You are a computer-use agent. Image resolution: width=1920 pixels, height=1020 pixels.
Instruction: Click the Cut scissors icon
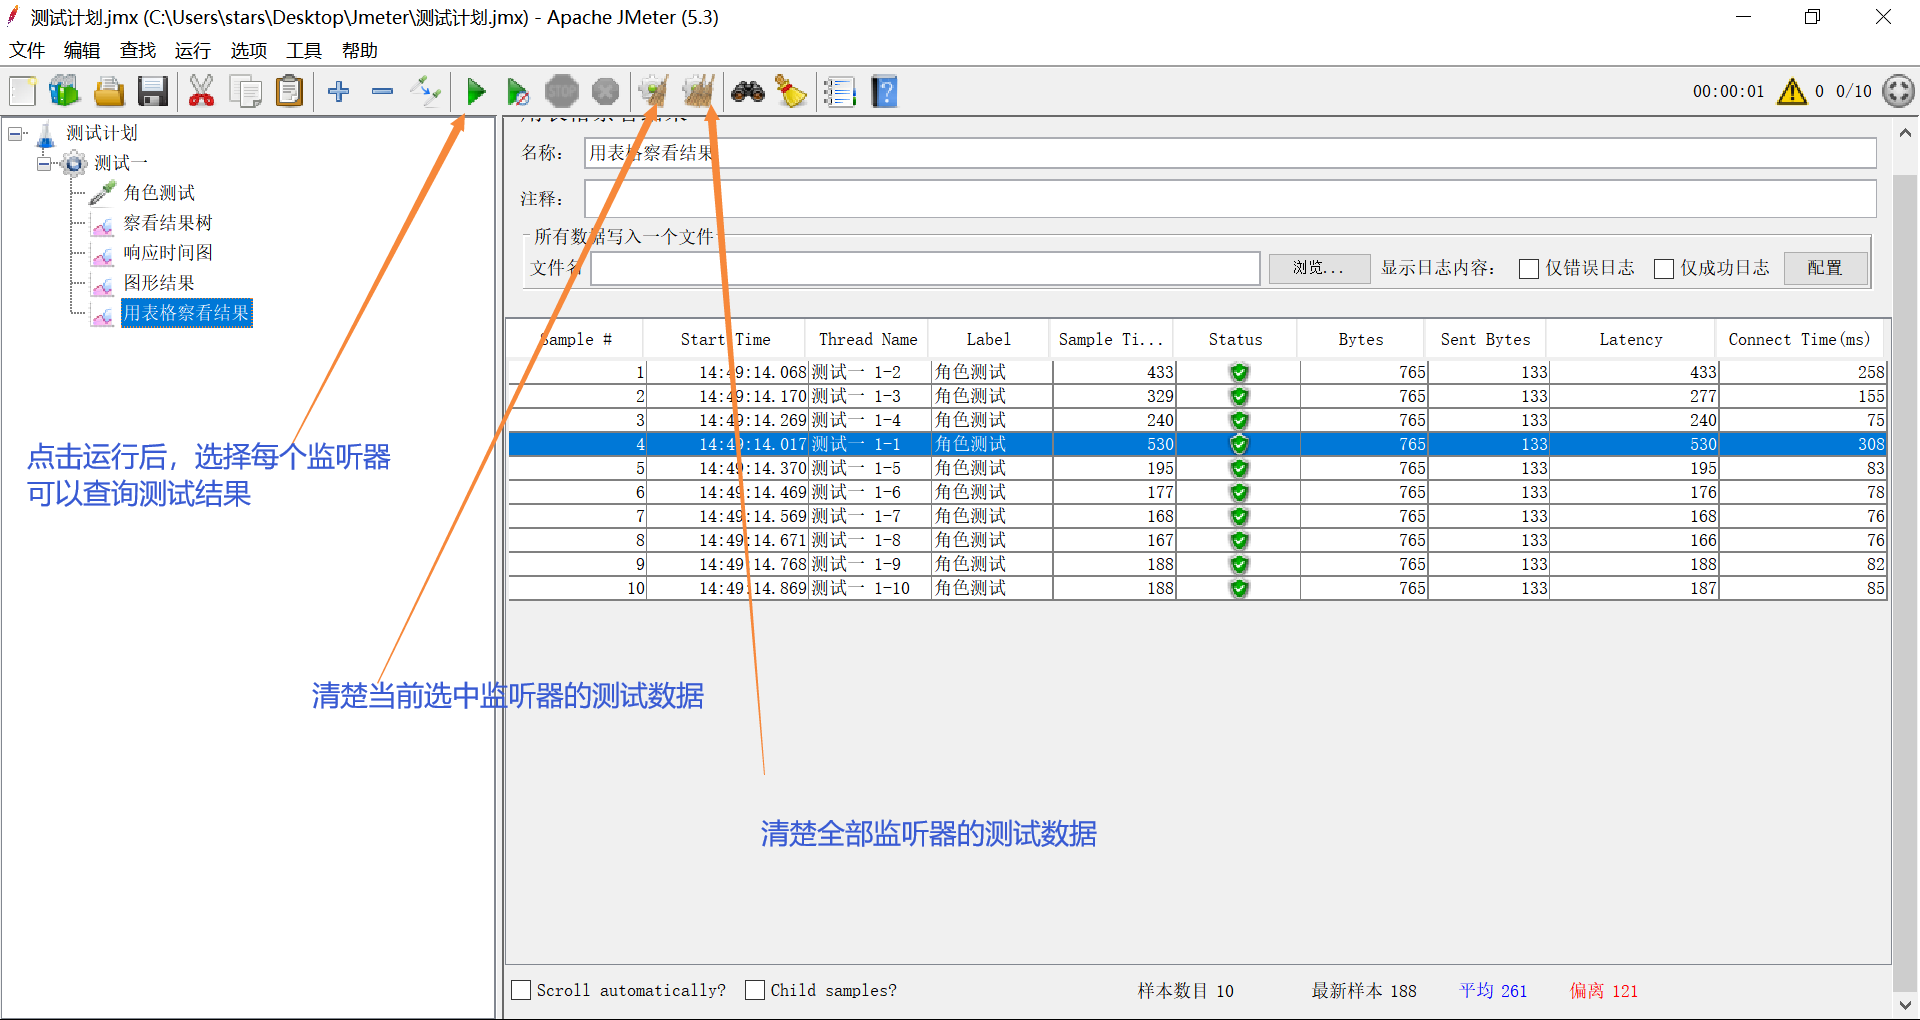tap(201, 91)
